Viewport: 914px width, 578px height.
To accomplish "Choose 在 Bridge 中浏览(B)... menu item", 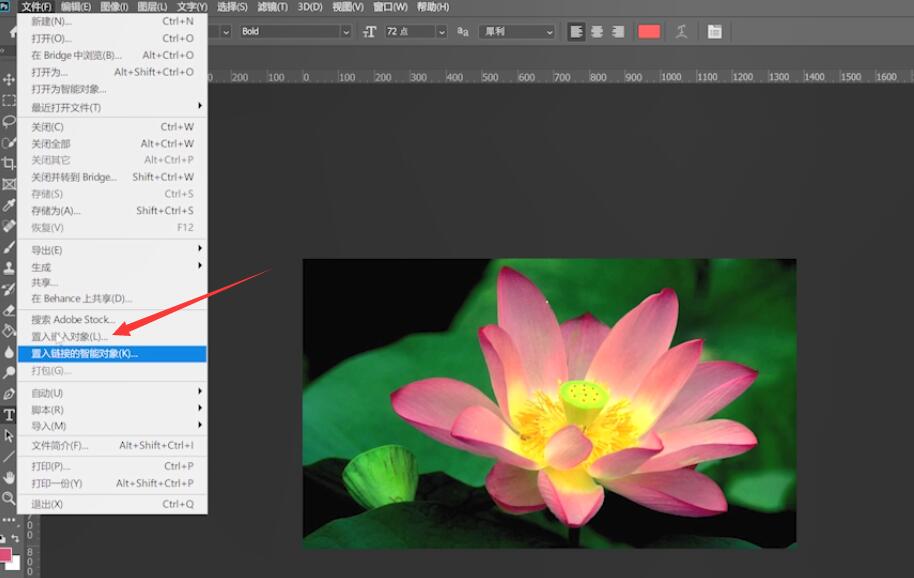I will coord(112,55).
